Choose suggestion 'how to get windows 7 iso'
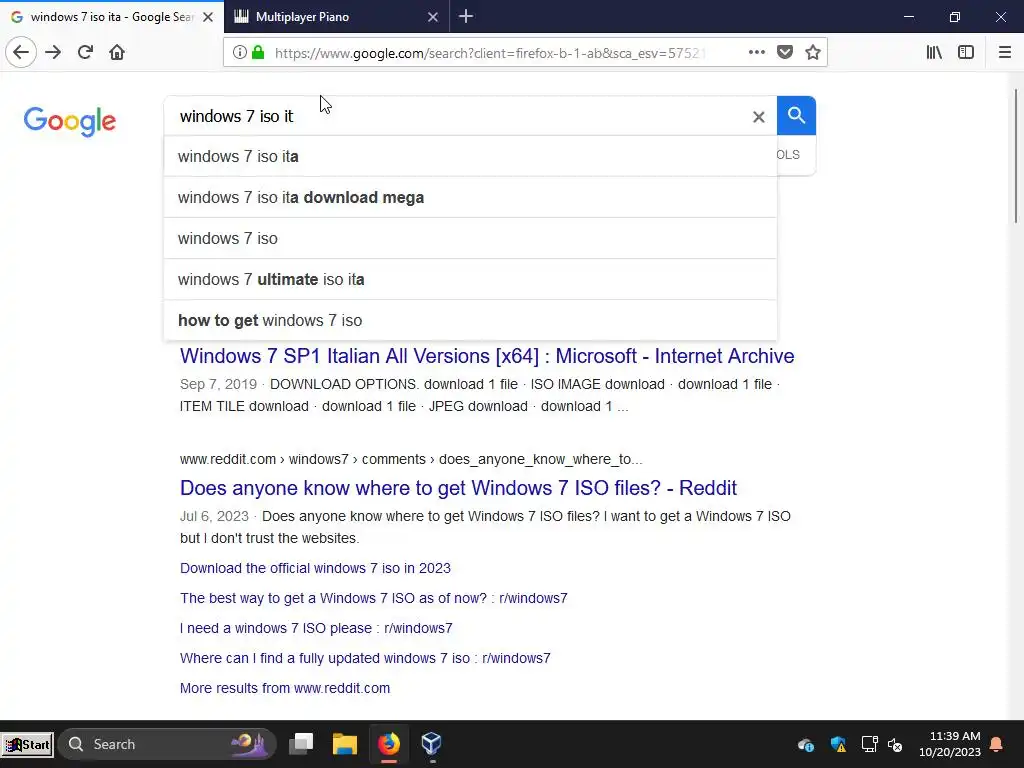The width and height of the screenshot is (1024, 768). (x=470, y=321)
